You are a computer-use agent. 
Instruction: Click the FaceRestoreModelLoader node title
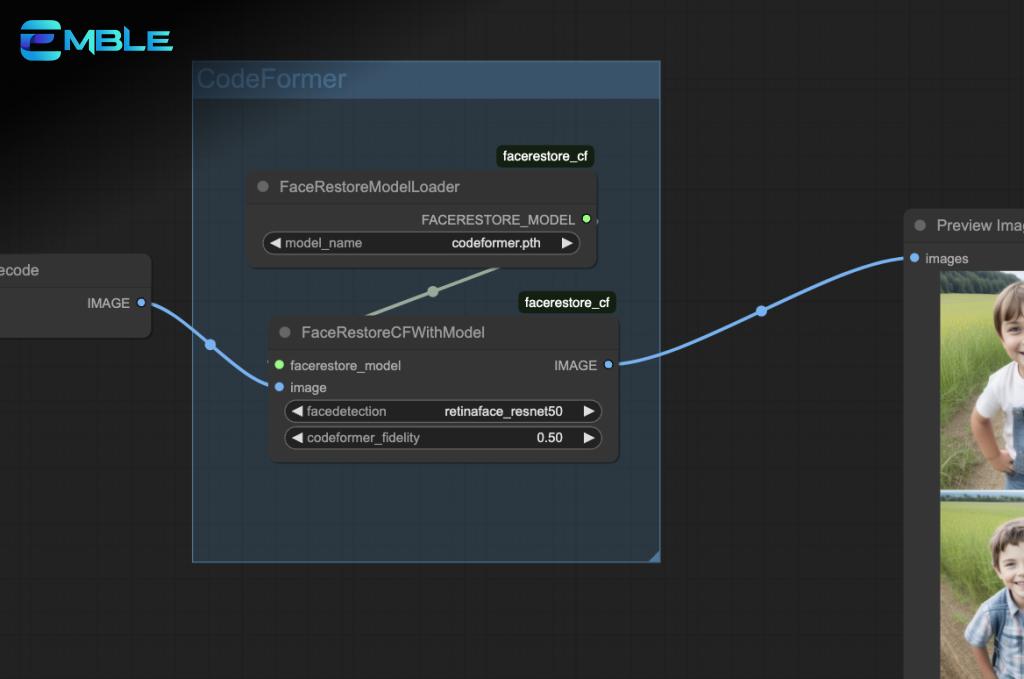pos(370,187)
